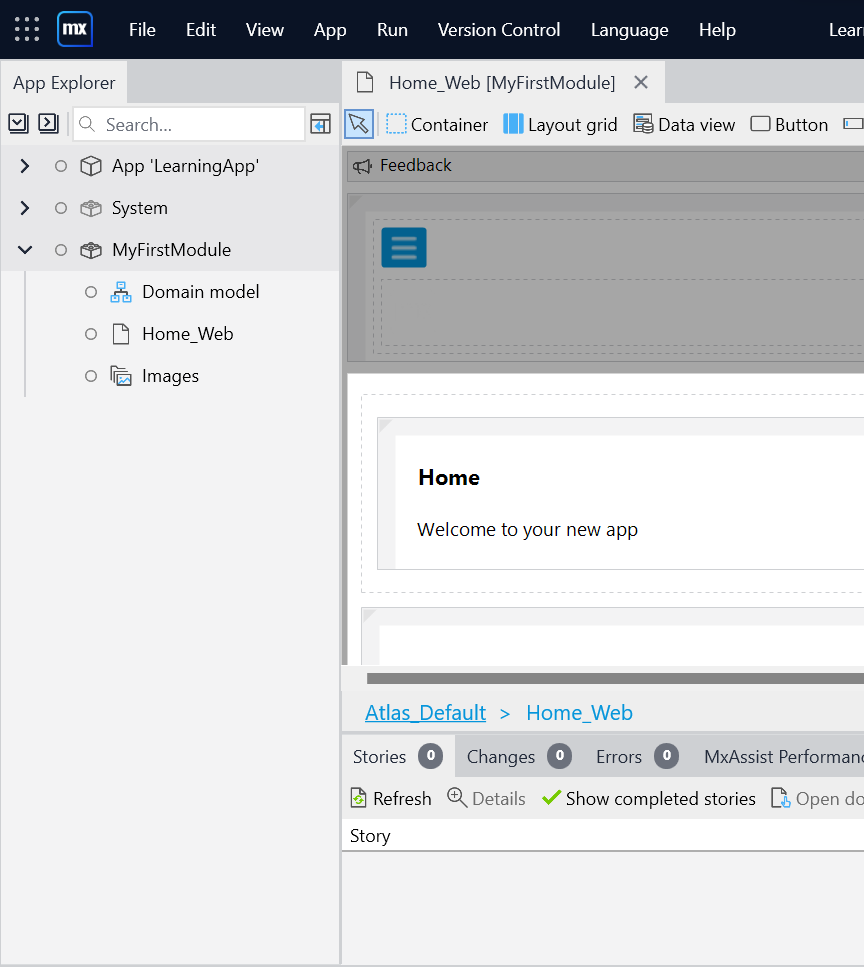Expand the System module node
The width and height of the screenshot is (864, 967).
click(x=25, y=208)
